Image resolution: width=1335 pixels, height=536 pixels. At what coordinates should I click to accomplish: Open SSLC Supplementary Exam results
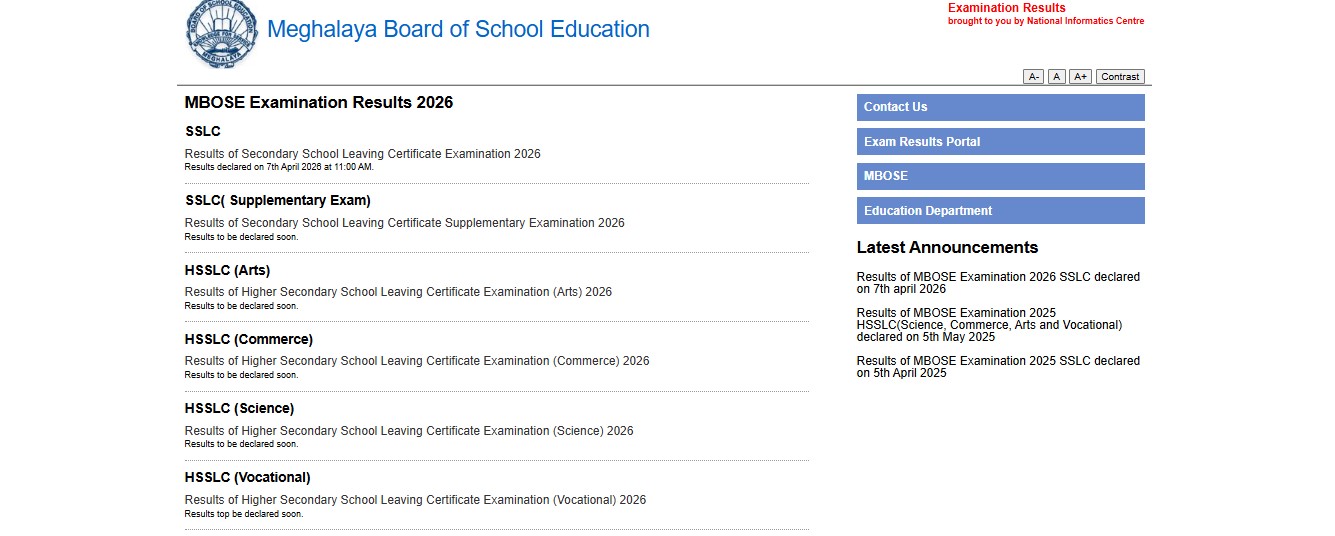coord(278,200)
